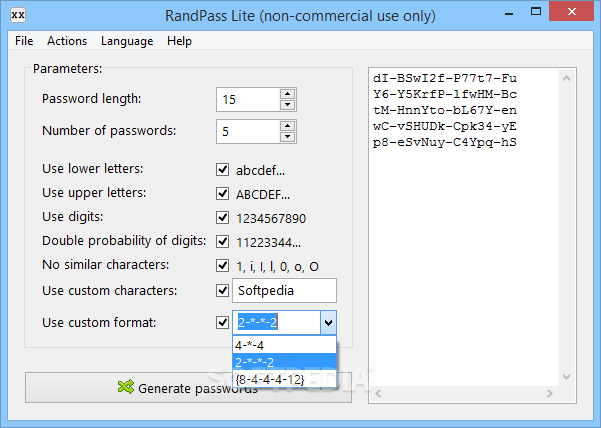Image resolution: width=601 pixels, height=428 pixels.
Task: Toggle Use digits checkbox
Action: [222, 217]
